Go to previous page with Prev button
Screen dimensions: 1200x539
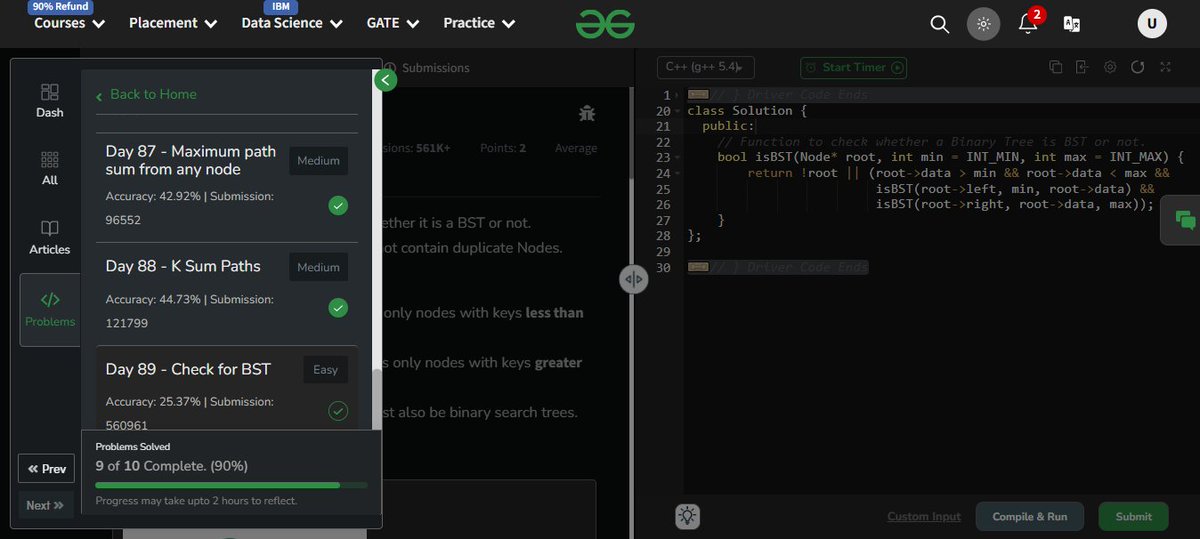pyautogui.click(x=47, y=468)
